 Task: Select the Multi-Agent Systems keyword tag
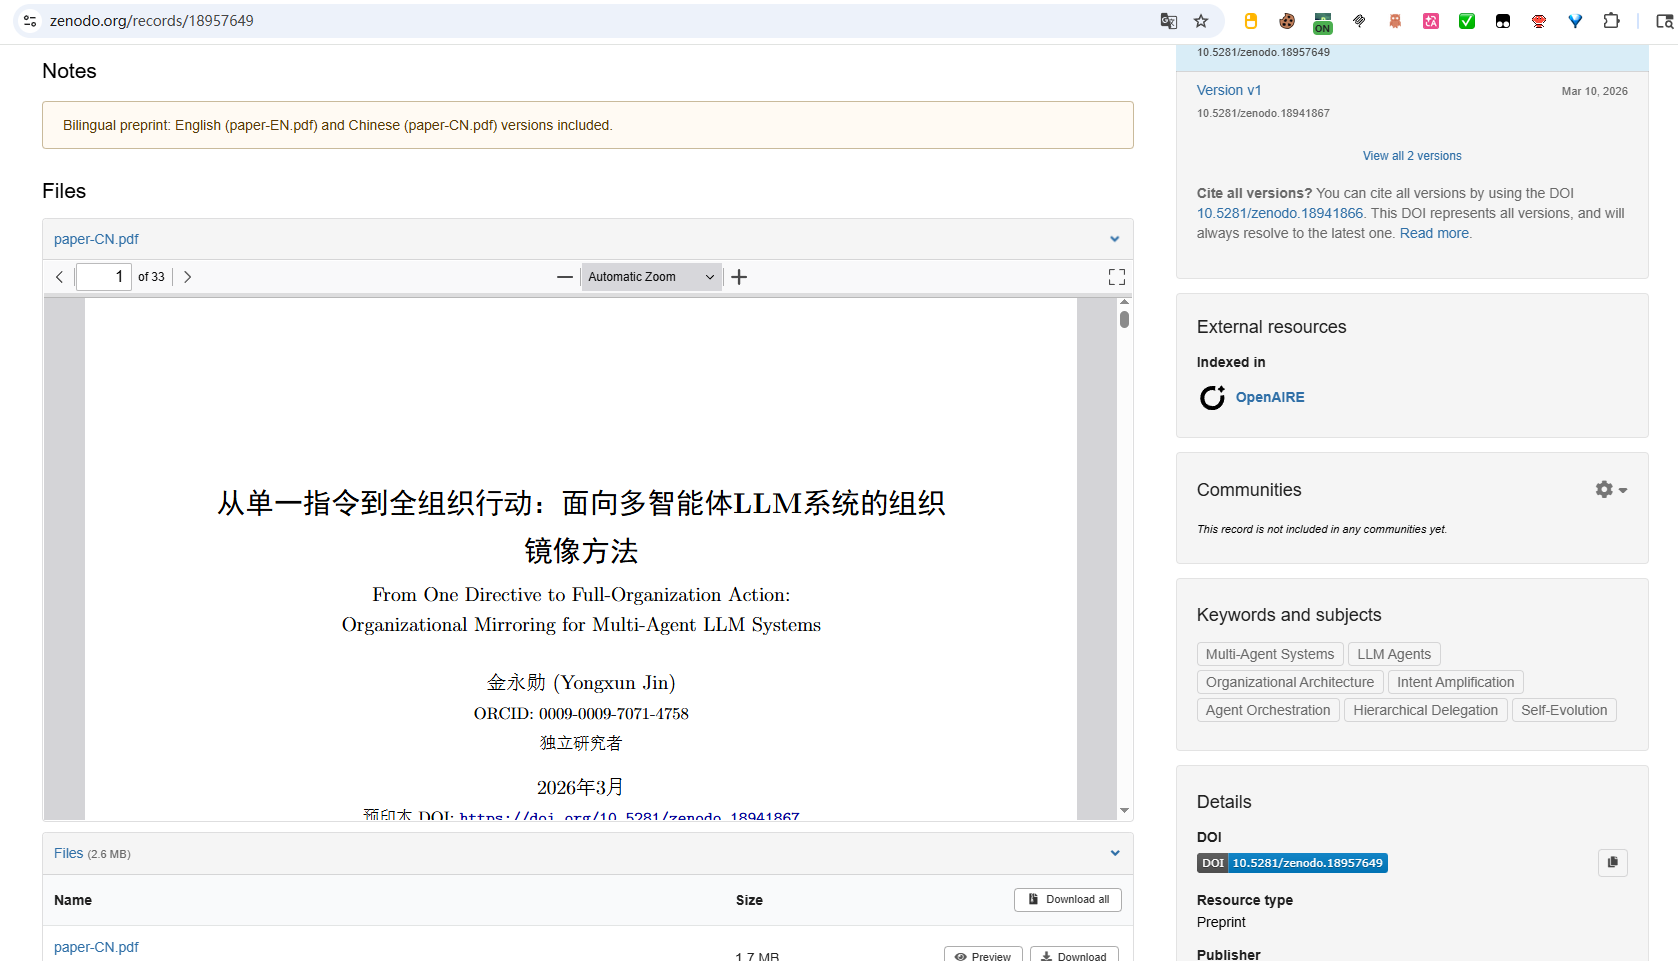pyautogui.click(x=1270, y=654)
